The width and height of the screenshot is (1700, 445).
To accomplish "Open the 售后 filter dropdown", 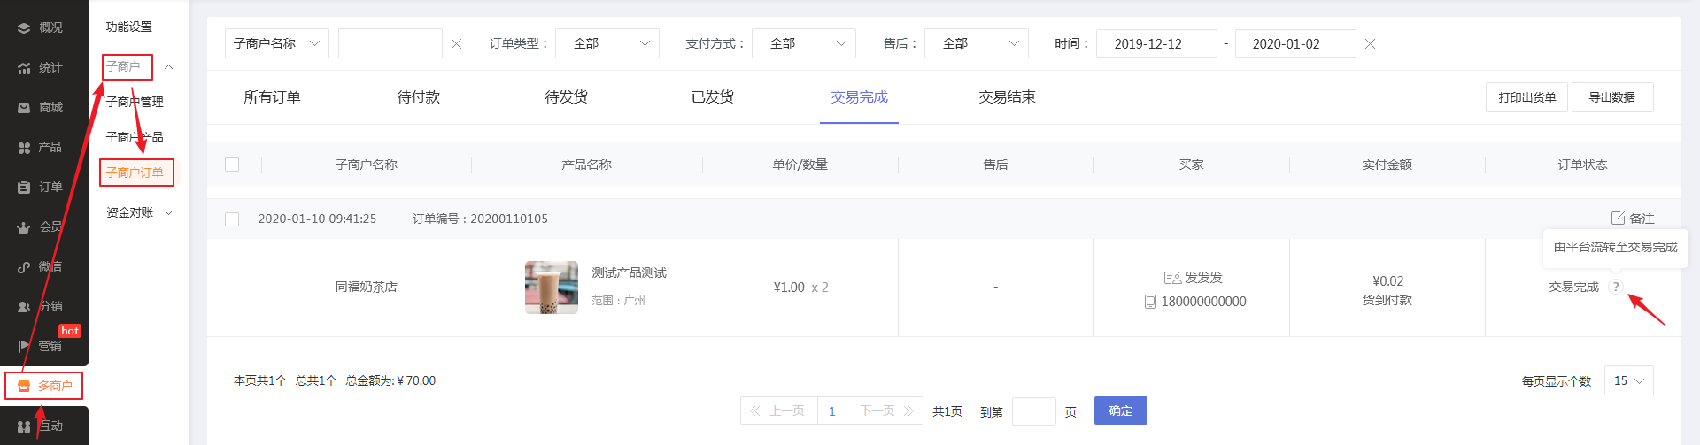I will [x=977, y=44].
